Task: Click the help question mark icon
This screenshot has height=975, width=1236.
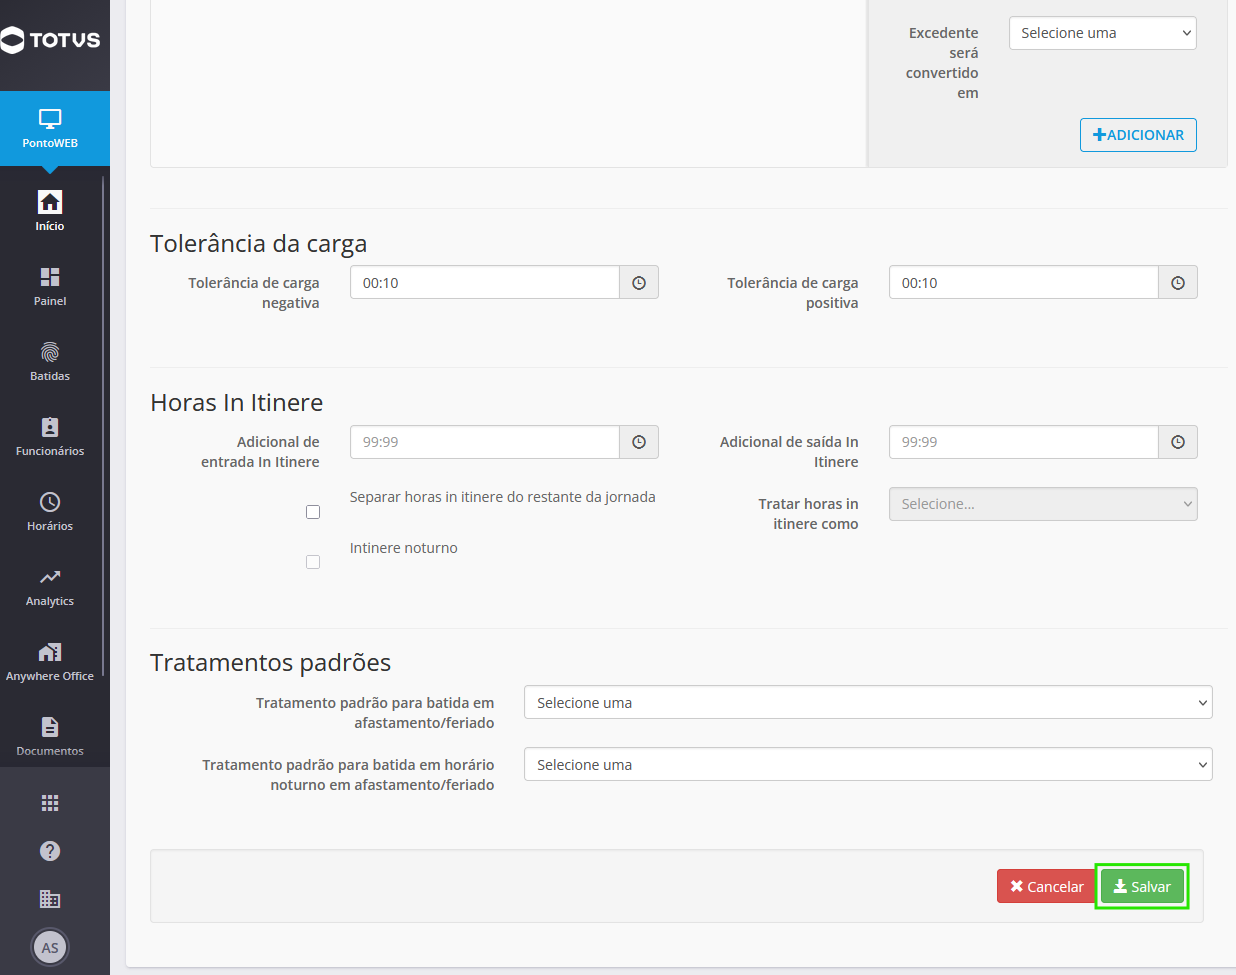Action: [50, 851]
